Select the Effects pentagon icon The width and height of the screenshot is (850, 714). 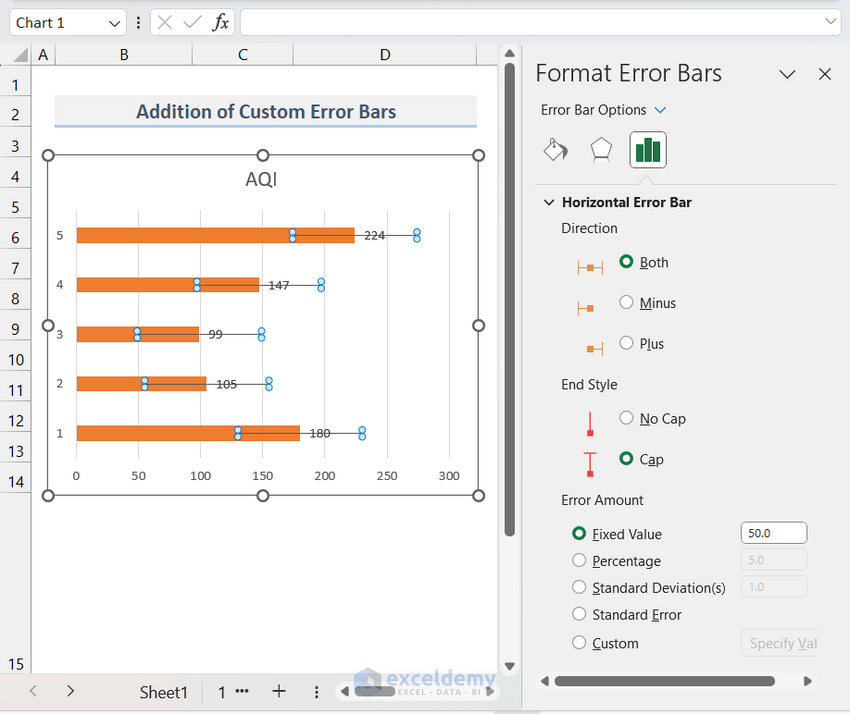click(601, 148)
